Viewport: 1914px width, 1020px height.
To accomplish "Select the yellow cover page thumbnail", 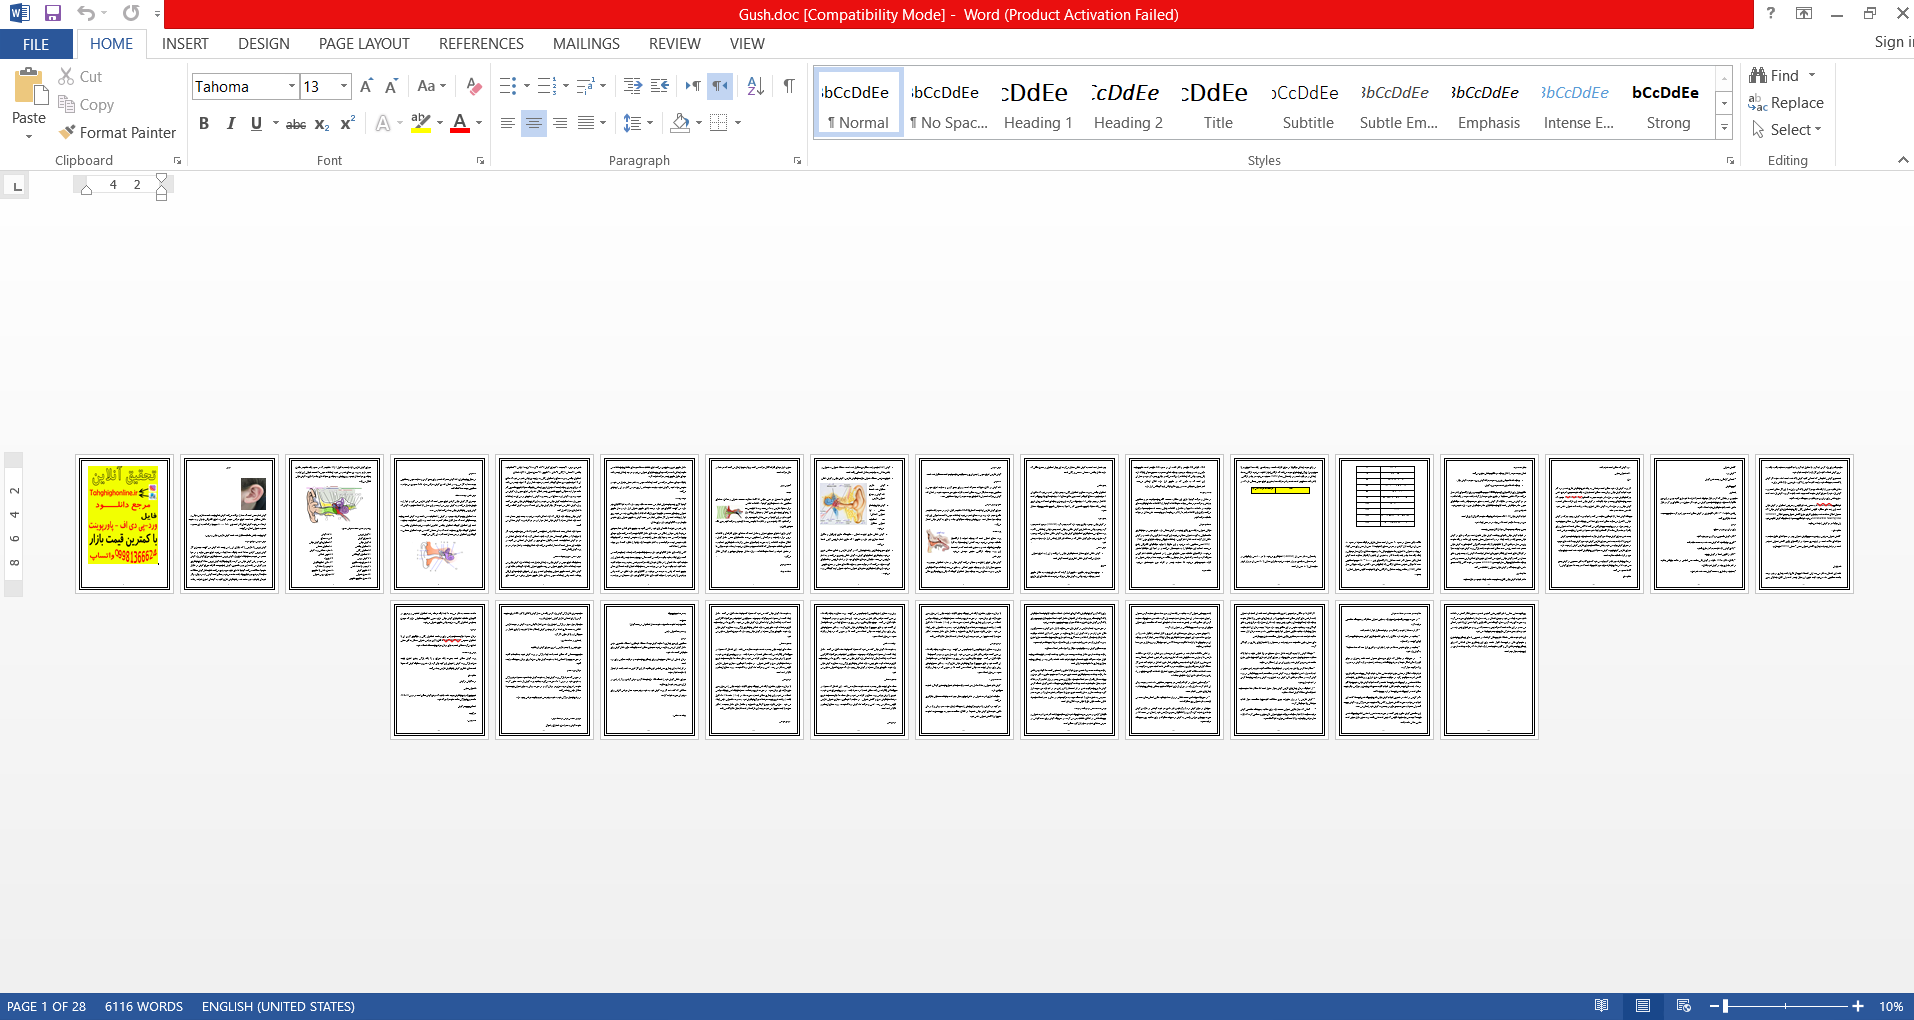I will pos(124,524).
